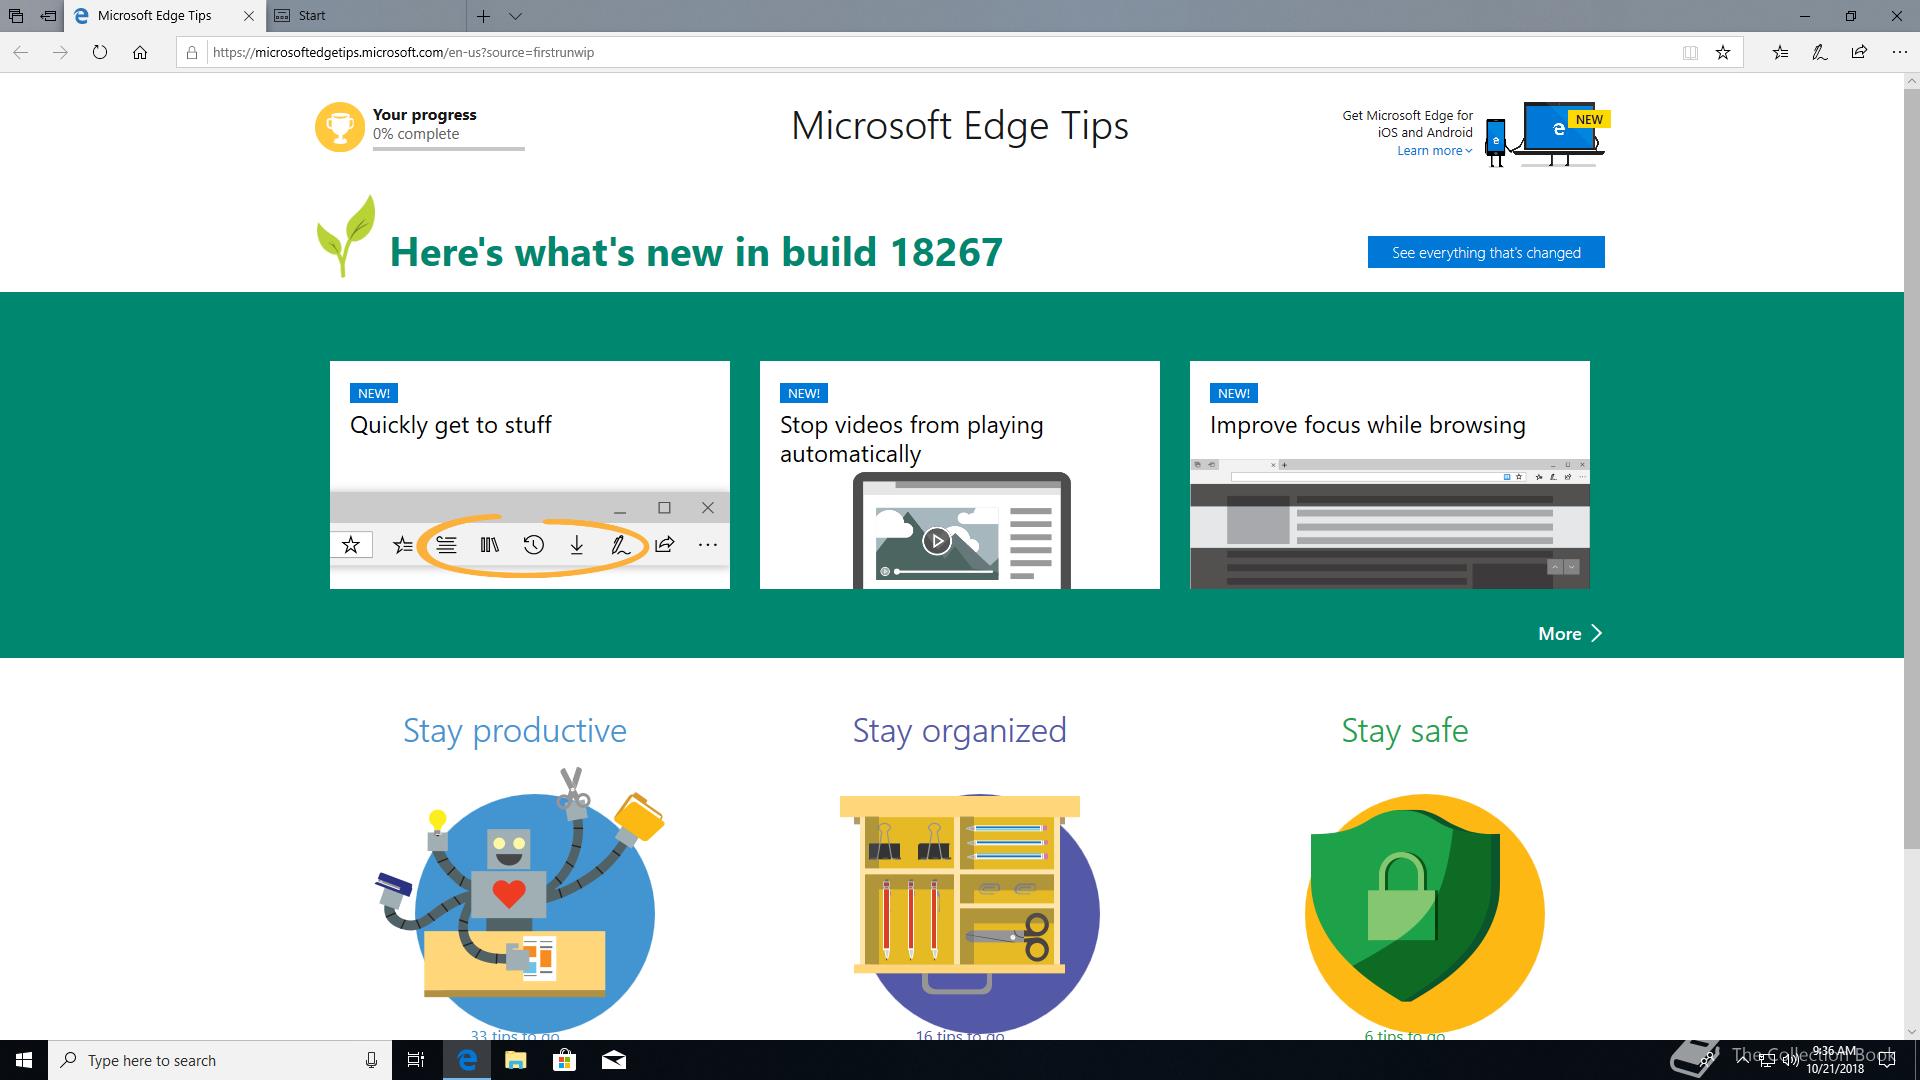The width and height of the screenshot is (1920, 1080).
Task: Open Microsoft Store from taskbar
Action: coord(565,1060)
